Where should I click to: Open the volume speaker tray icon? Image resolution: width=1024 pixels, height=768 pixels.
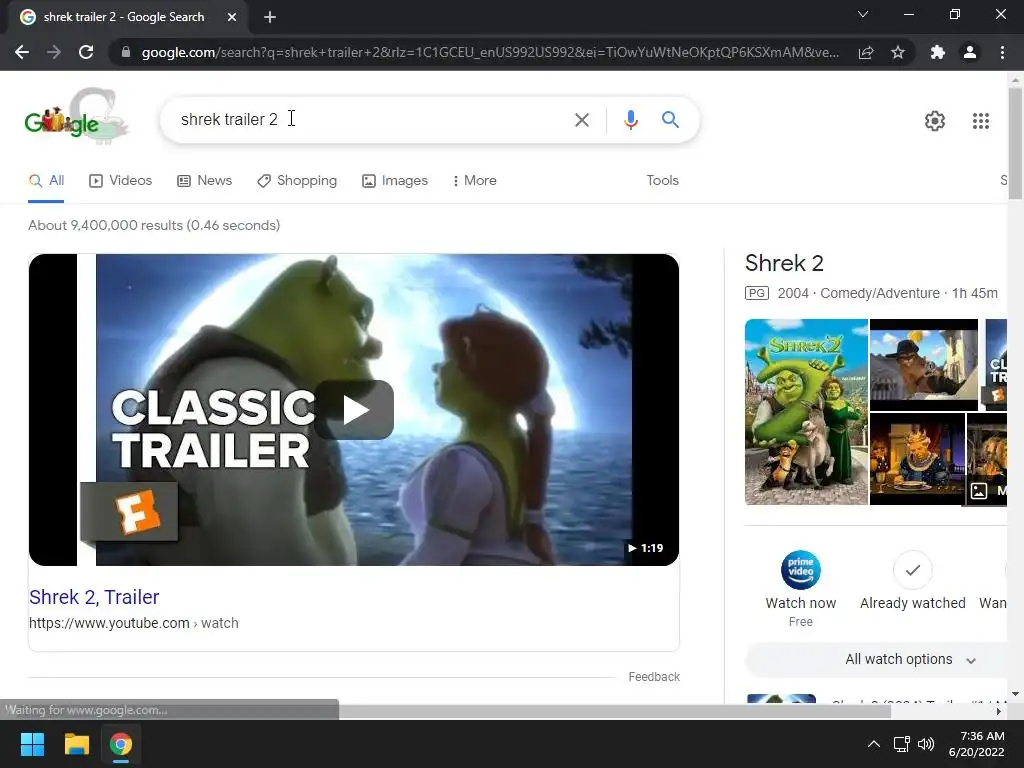(925, 744)
